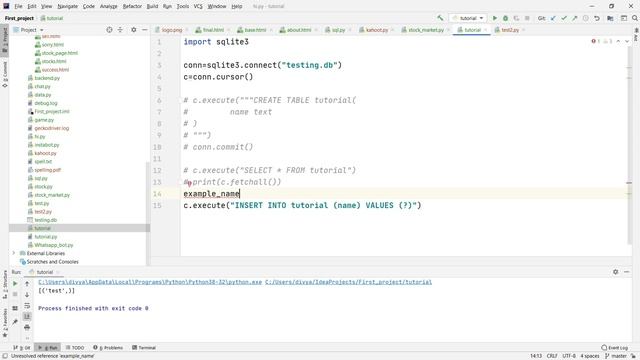Click the Rollback undo arrow icon
Viewport: 640px width, 360px height.
(597, 18)
